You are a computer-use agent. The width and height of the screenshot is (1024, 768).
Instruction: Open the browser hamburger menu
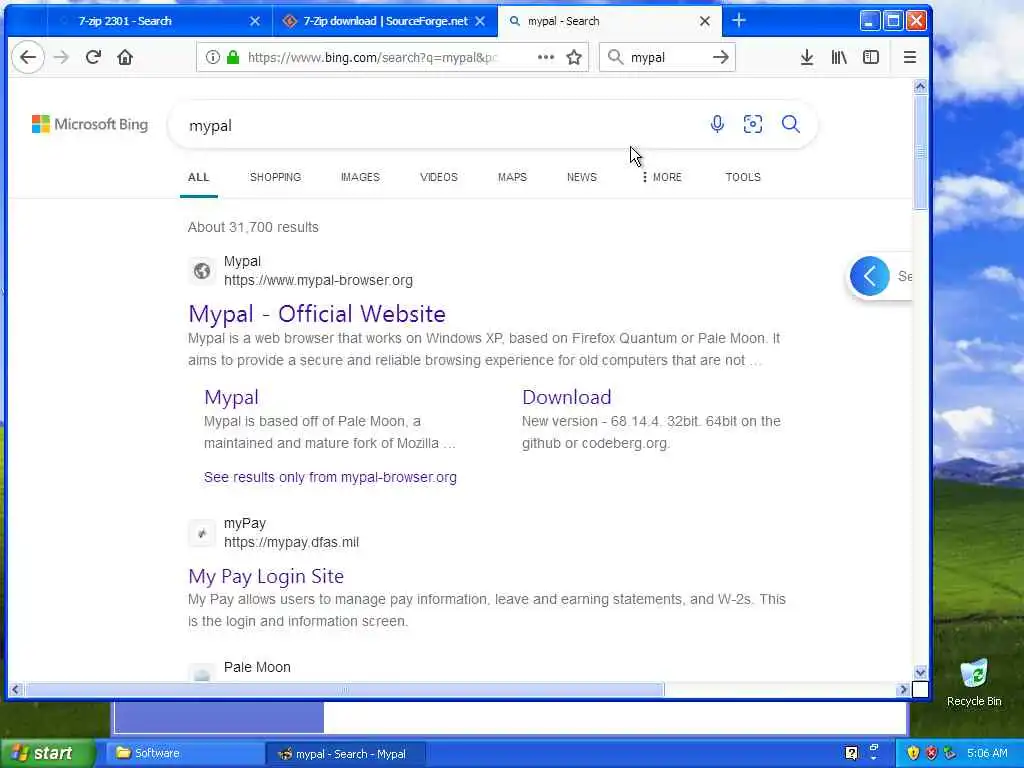tap(909, 57)
